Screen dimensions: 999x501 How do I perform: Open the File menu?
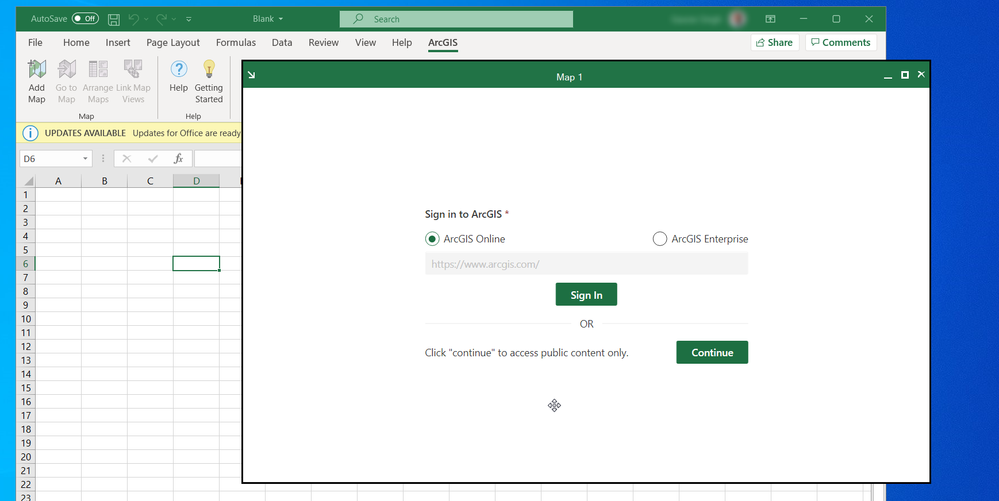pyautogui.click(x=36, y=42)
